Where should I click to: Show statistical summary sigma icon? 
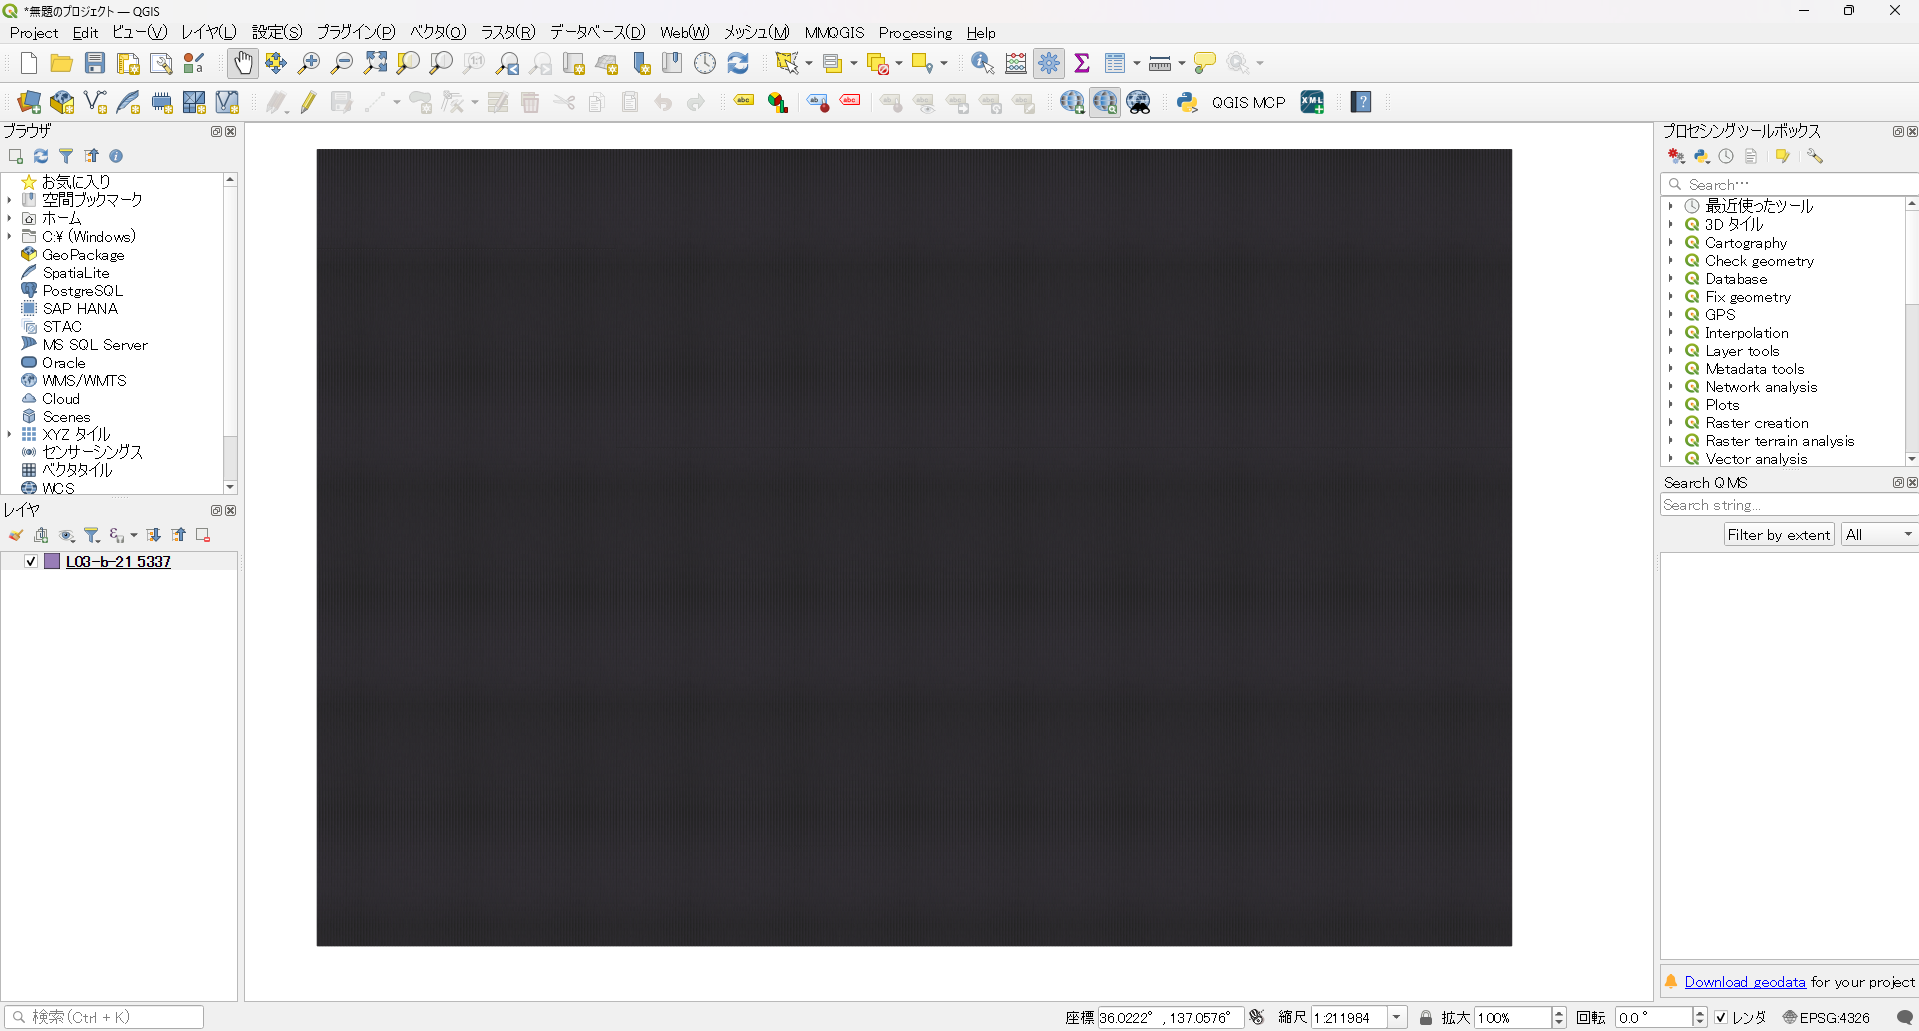(1082, 63)
